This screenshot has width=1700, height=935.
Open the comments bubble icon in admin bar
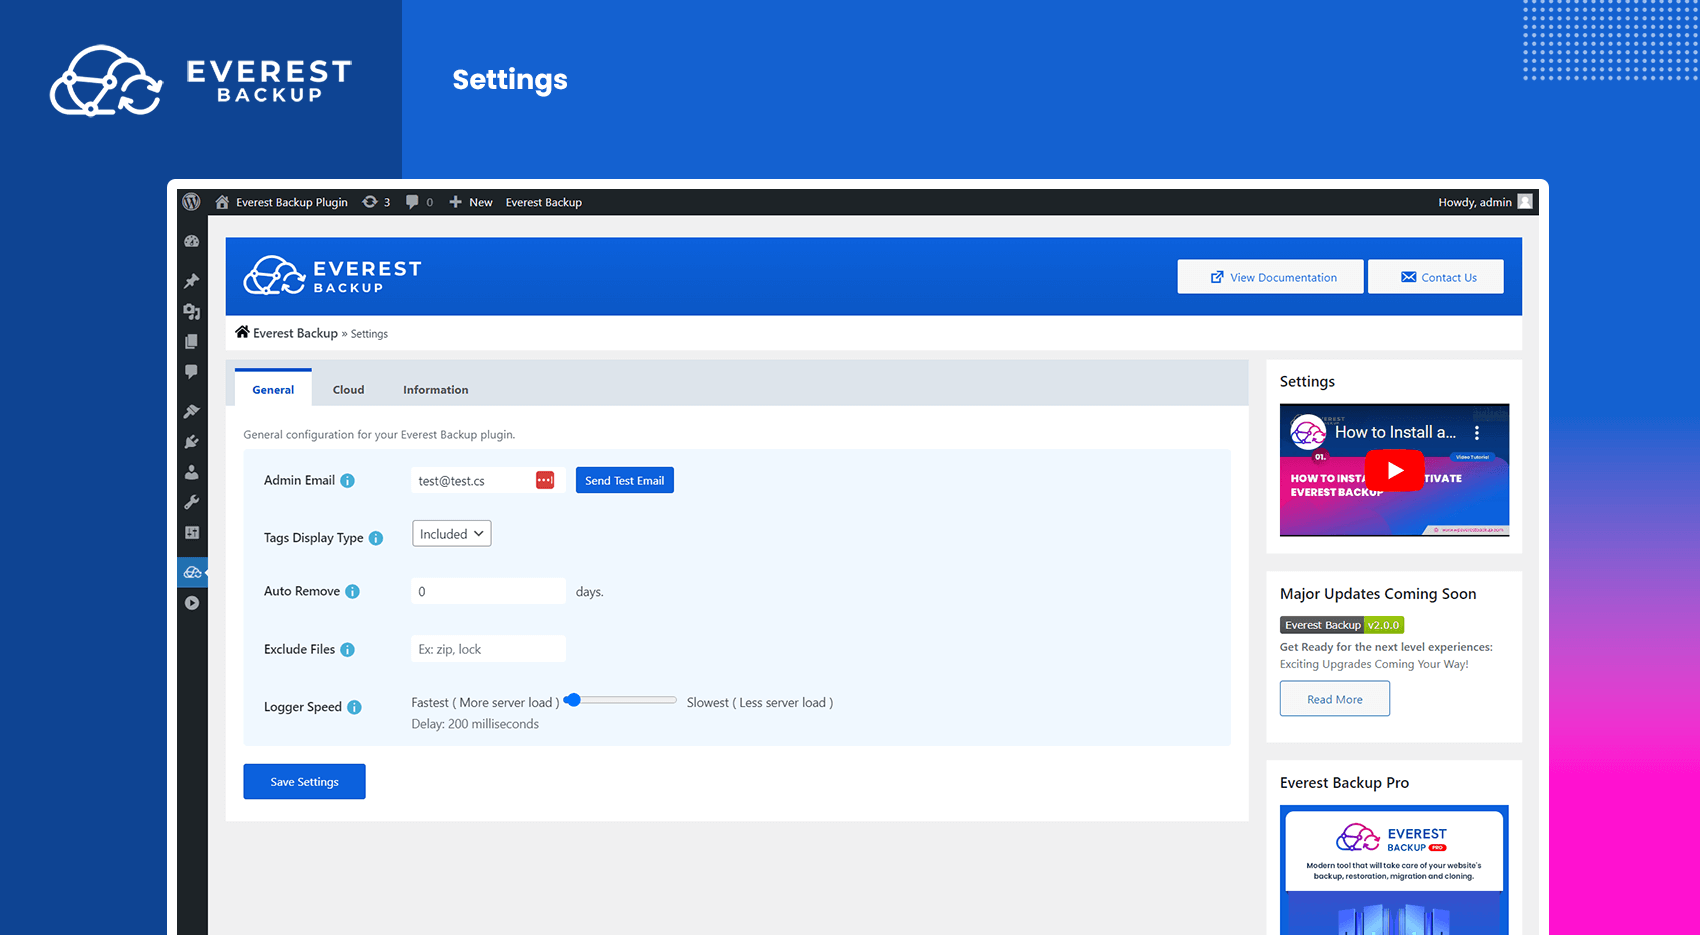pos(412,202)
